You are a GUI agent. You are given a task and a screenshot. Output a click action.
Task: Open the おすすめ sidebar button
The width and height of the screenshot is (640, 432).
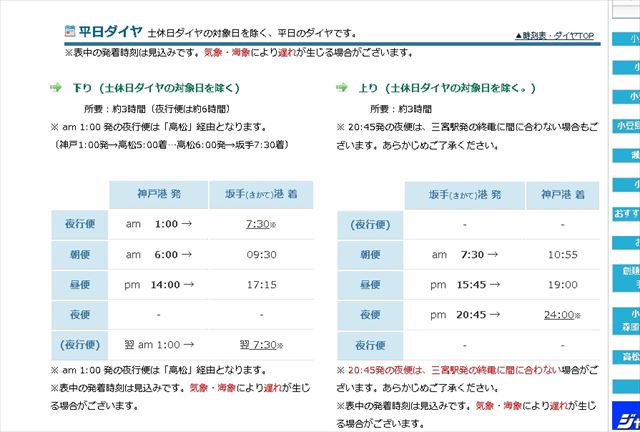[627, 214]
